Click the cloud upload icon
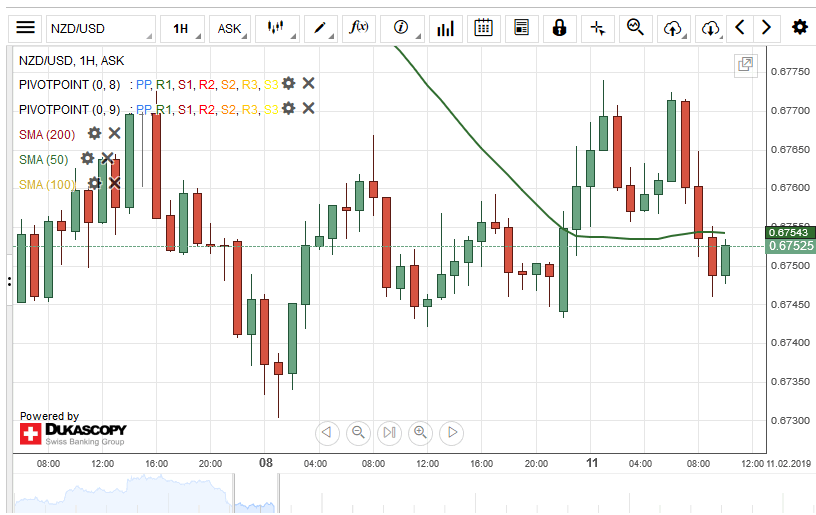Image resolution: width=816 pixels, height=515 pixels. pyautogui.click(x=672, y=28)
